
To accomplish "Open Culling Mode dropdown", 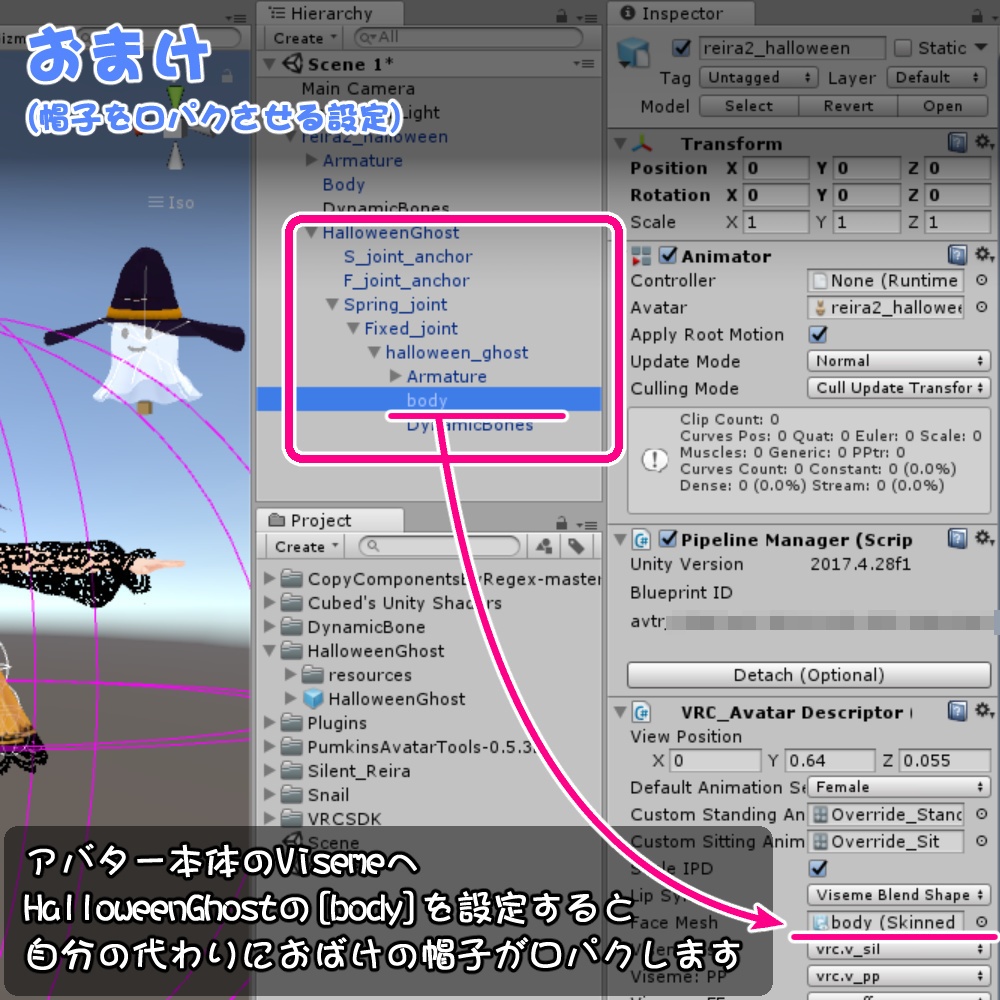I will (898, 387).
